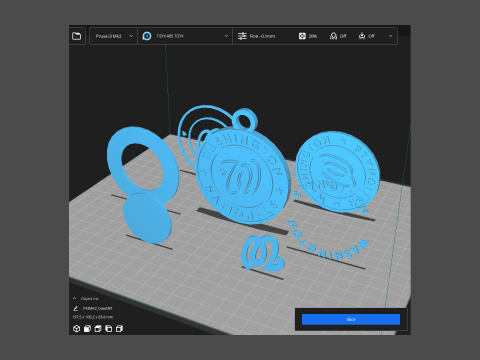
Task: Switch to 3D view icon
Action: point(76,329)
